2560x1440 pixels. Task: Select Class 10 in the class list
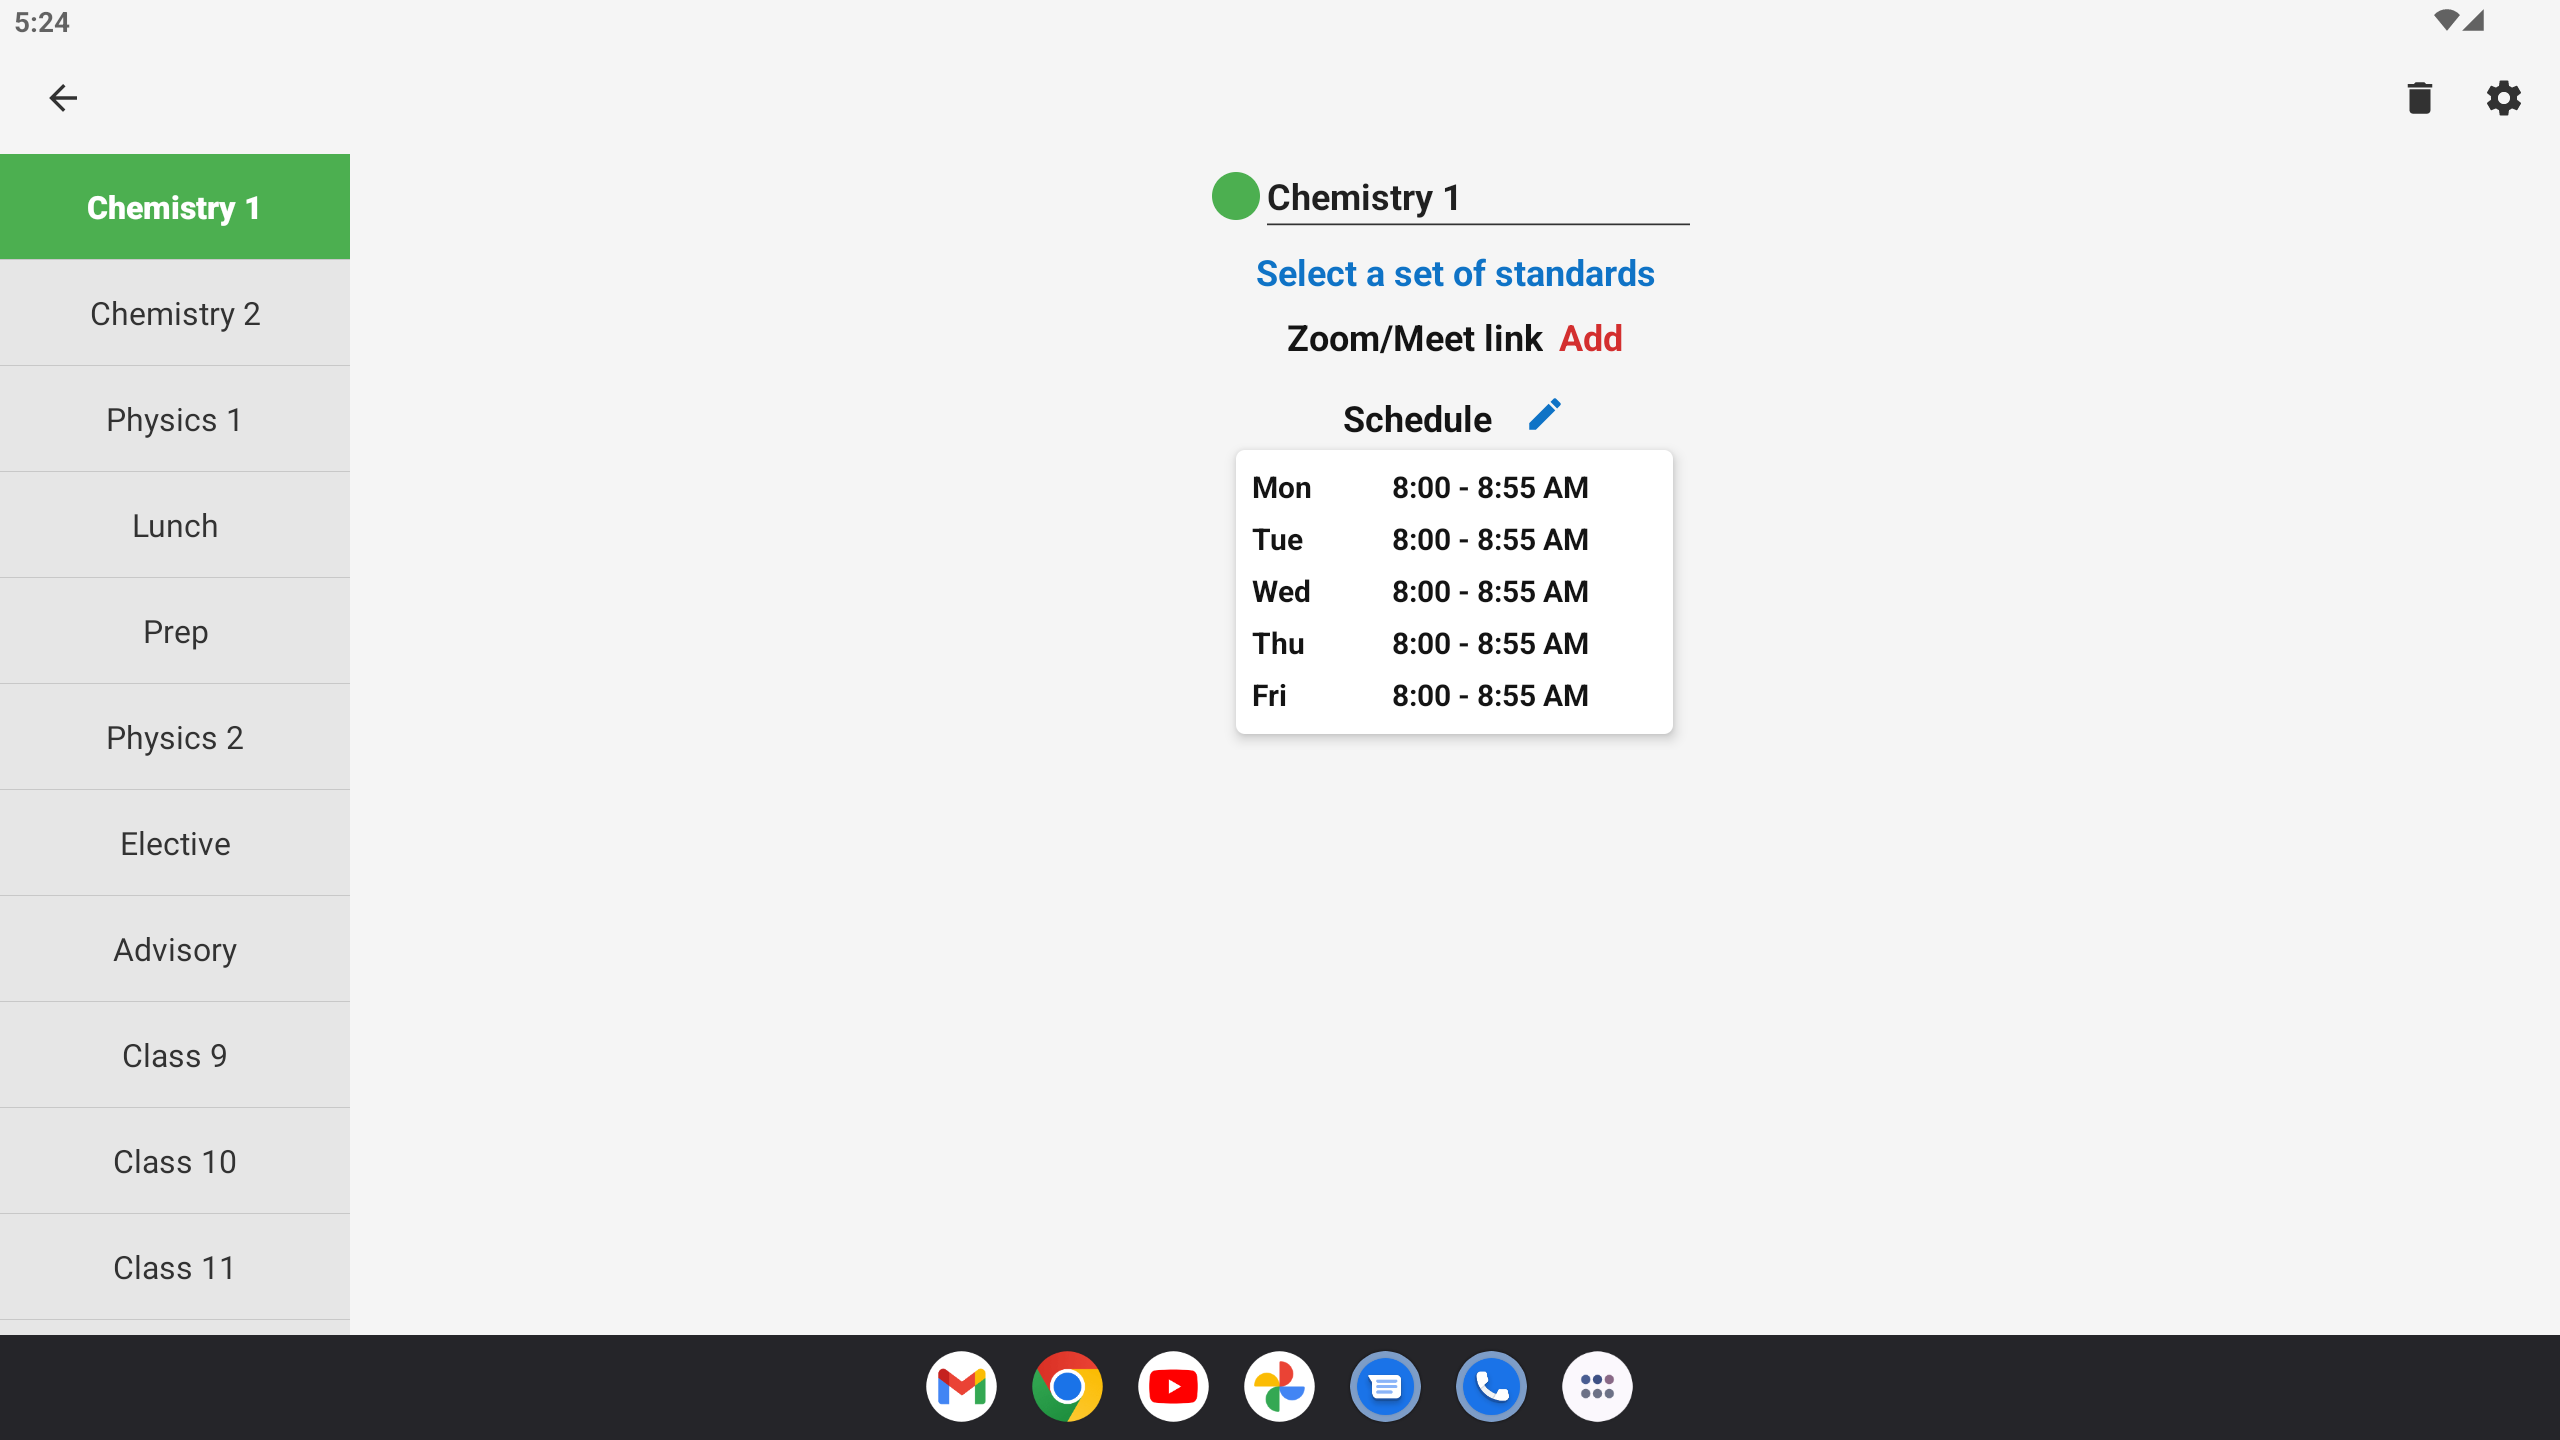[x=175, y=1161]
